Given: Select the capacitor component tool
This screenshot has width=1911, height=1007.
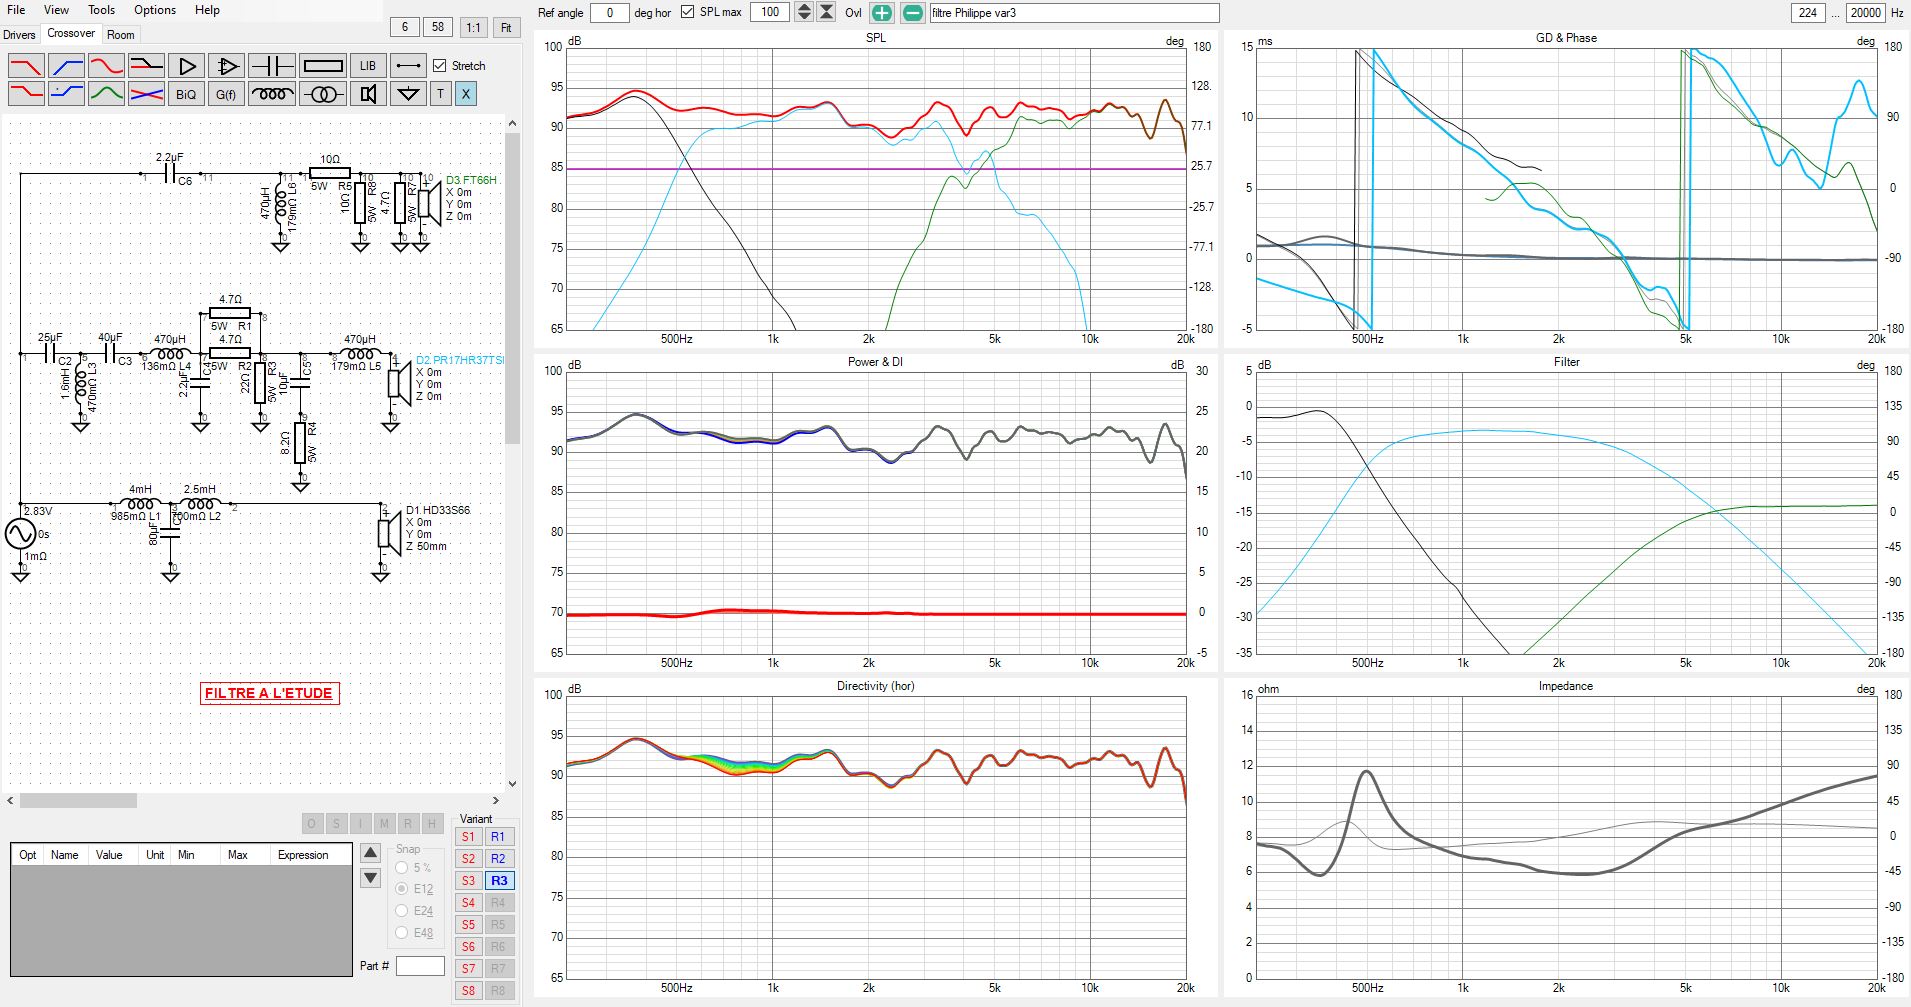Looking at the screenshot, I should [272, 66].
